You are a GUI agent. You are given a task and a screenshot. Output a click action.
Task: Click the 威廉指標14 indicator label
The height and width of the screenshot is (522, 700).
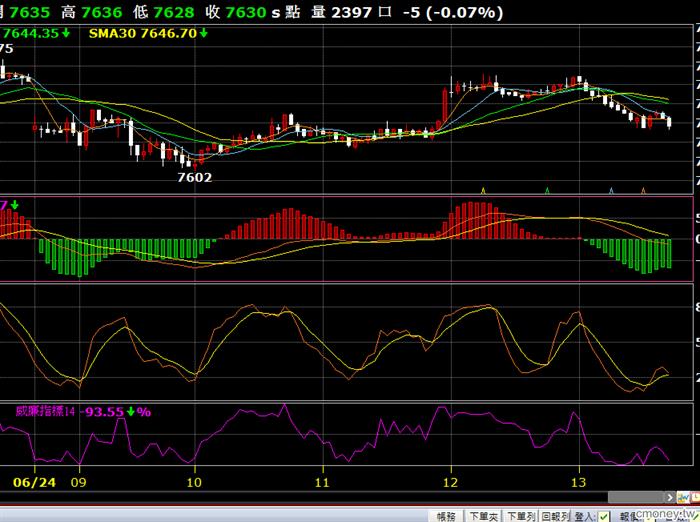pyautogui.click(x=45, y=411)
